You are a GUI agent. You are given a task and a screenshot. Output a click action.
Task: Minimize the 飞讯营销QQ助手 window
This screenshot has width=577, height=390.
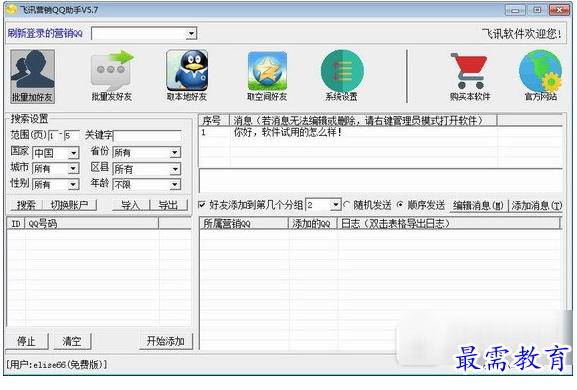coord(515,10)
